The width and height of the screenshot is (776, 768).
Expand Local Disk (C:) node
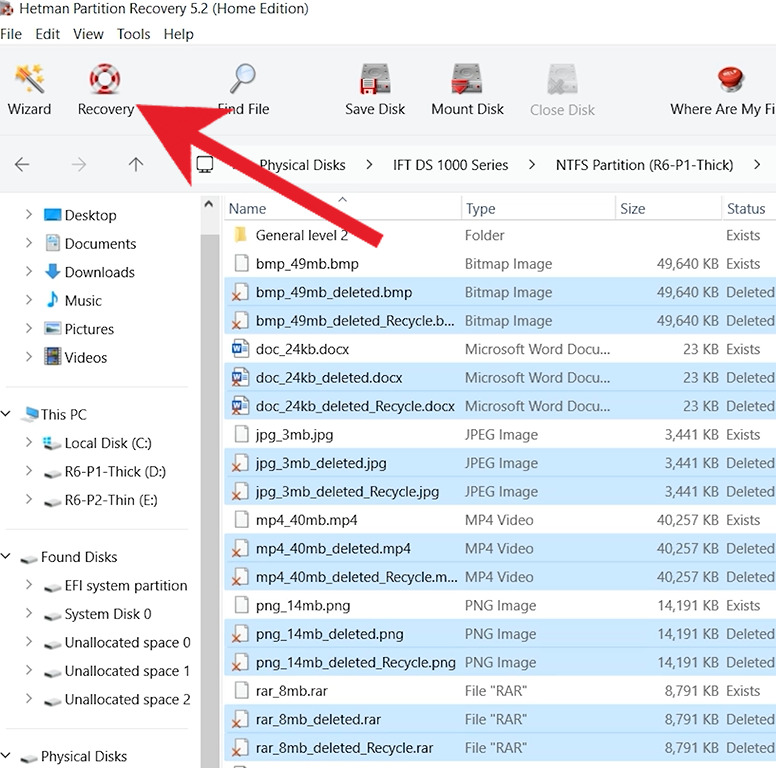point(29,442)
